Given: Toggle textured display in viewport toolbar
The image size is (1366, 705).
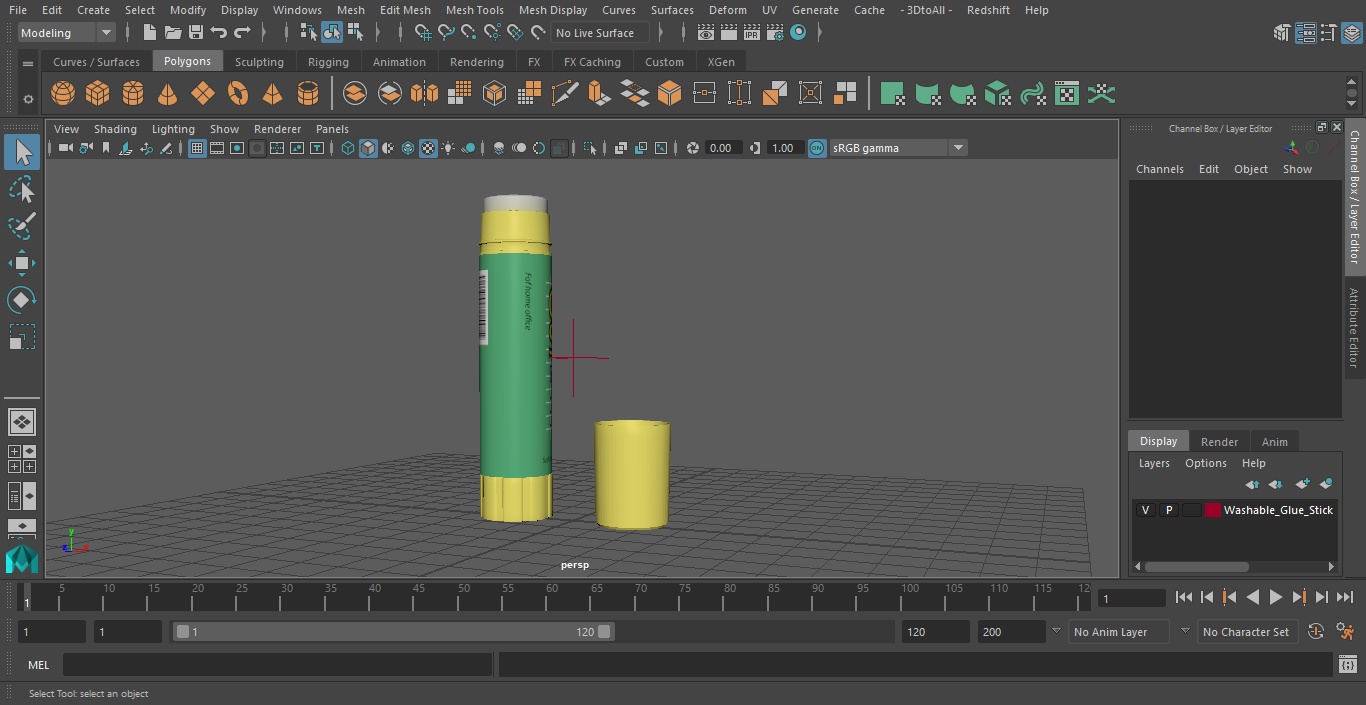Looking at the screenshot, I should (428, 148).
